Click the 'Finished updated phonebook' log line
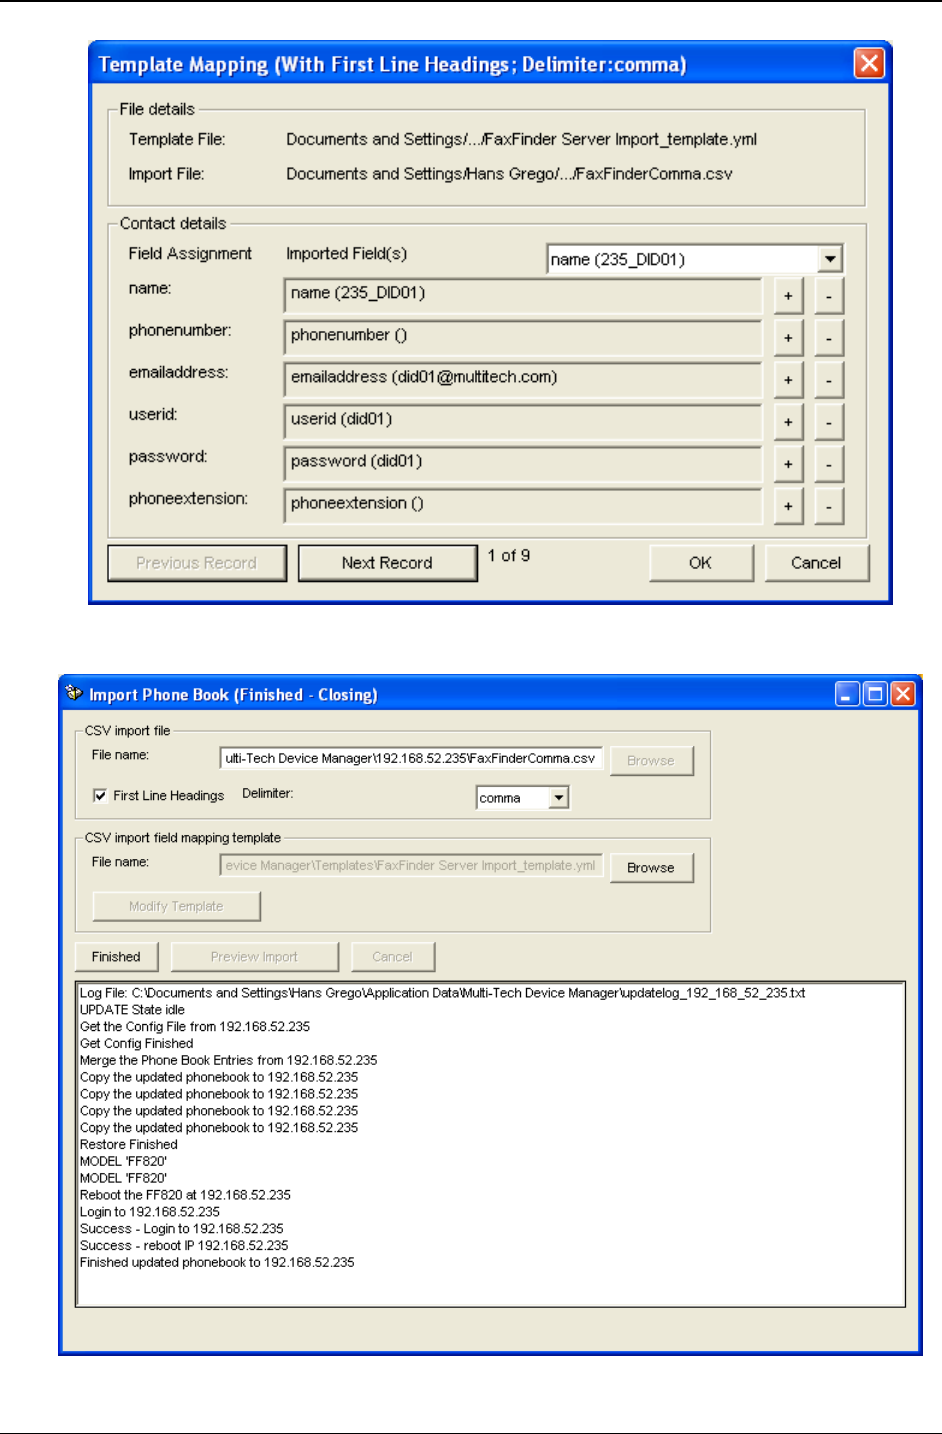 tap(217, 1263)
